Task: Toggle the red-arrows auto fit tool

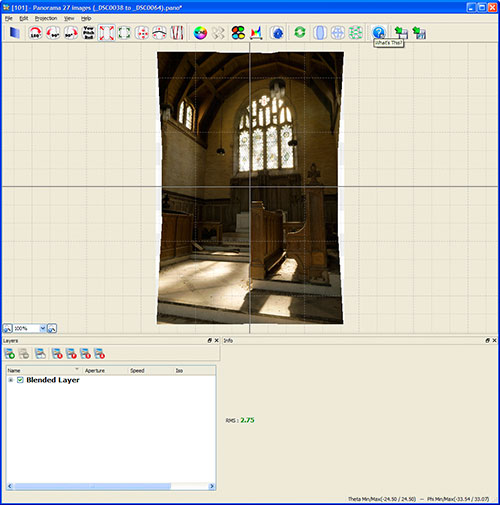Action: tap(106, 33)
